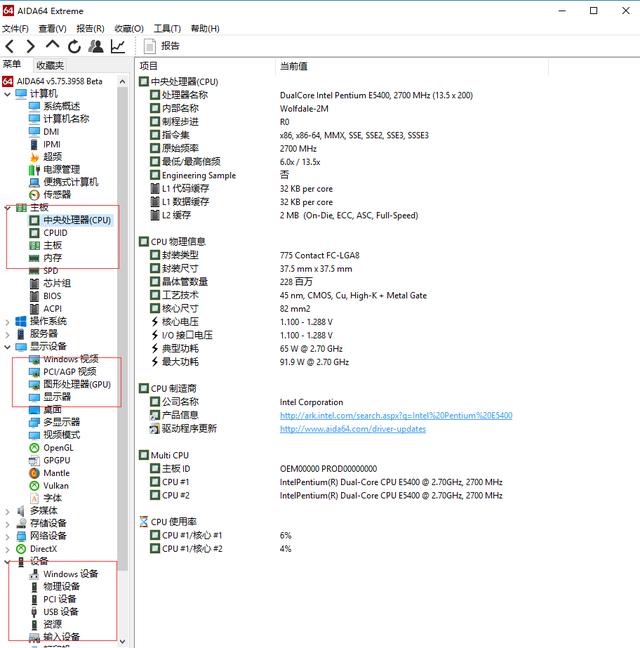Open the 报告(R) menu
640x648 pixels.
pos(90,29)
